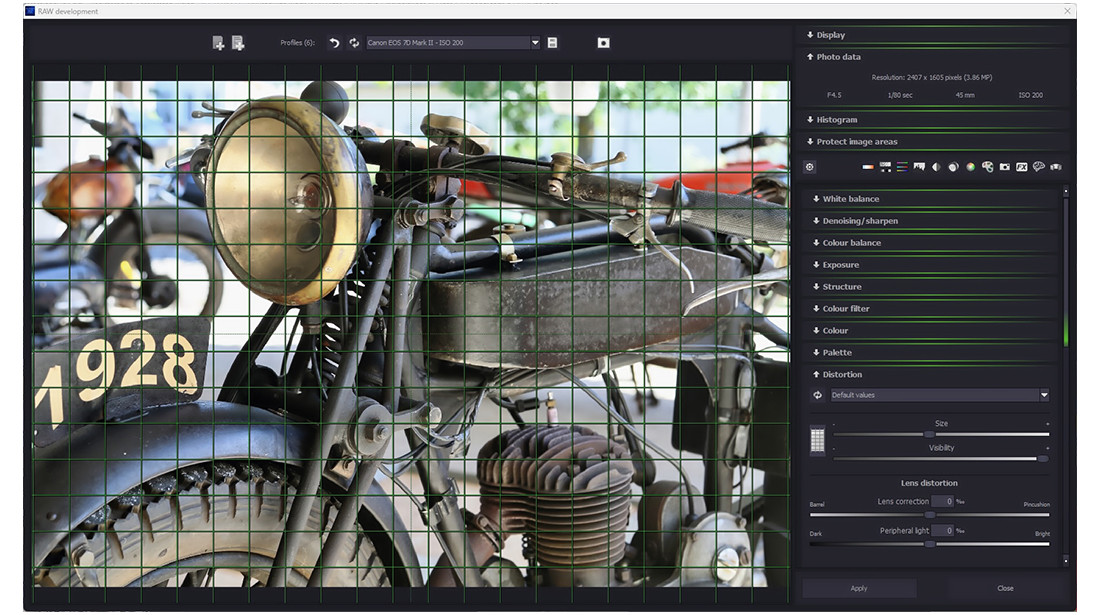The height and width of the screenshot is (615, 1100).
Task: Click the reset icon beside Default values
Action: point(817,395)
